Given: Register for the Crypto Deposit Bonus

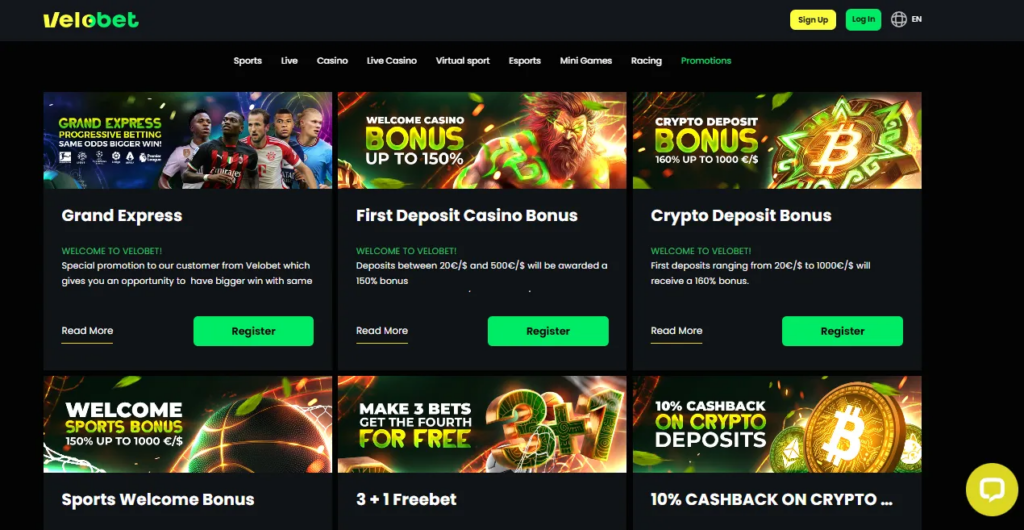Looking at the screenshot, I should pos(842,331).
